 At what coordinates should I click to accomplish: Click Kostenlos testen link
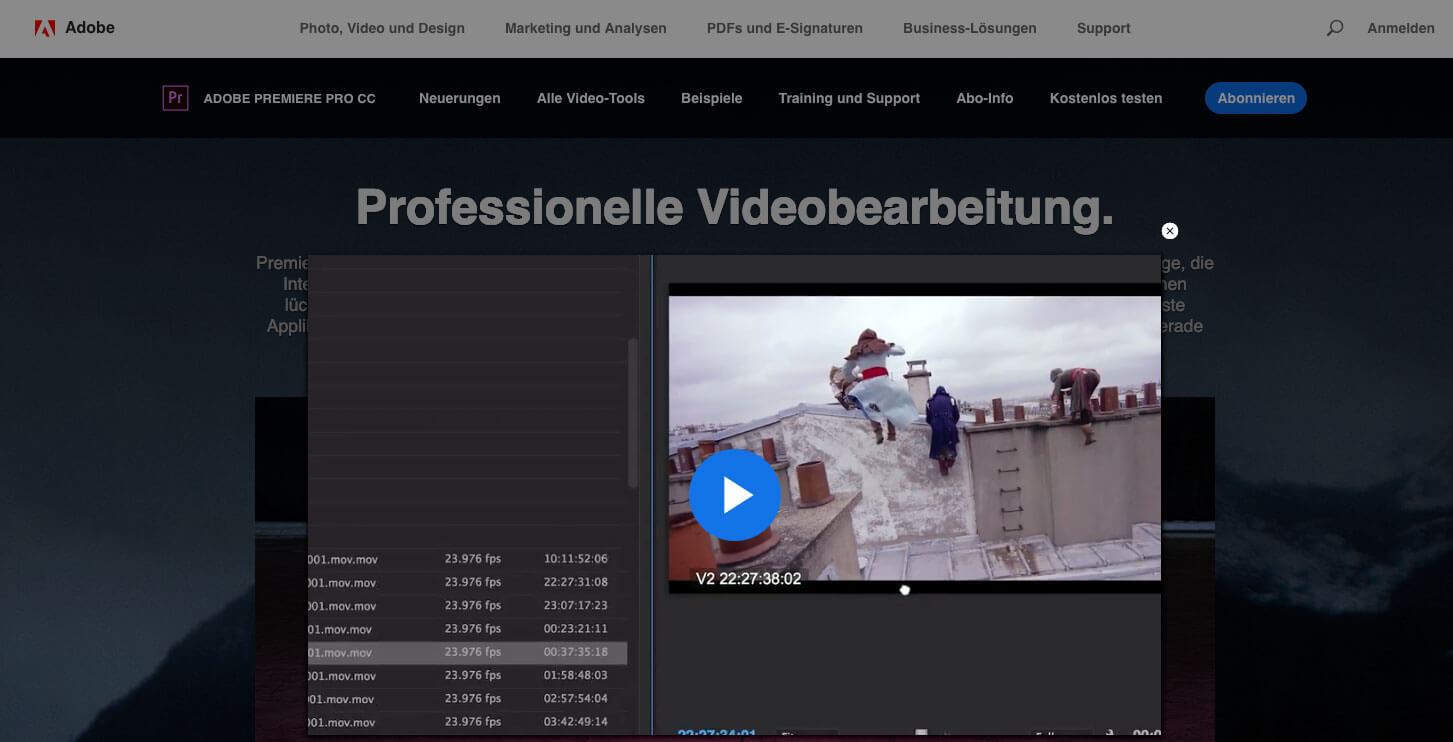tap(1105, 98)
